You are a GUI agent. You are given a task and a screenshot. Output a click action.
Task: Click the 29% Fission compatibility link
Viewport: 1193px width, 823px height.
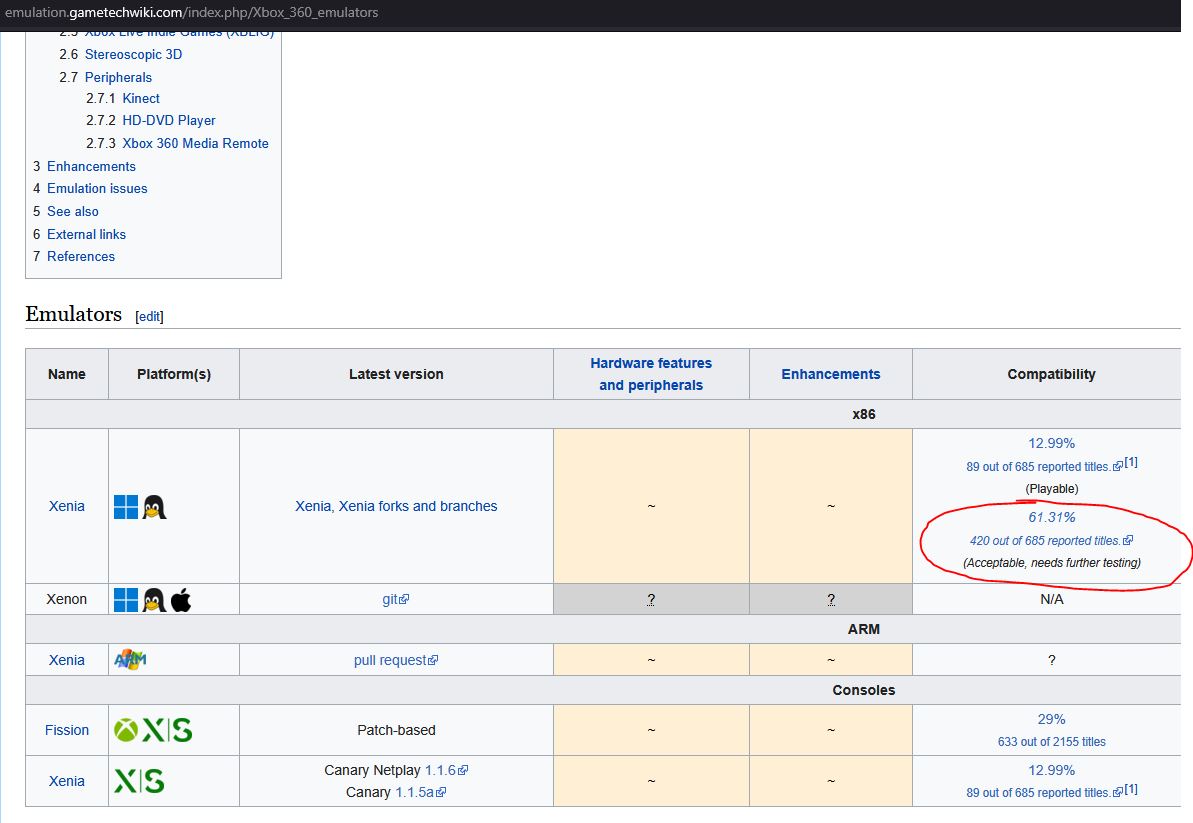[x=1051, y=720]
